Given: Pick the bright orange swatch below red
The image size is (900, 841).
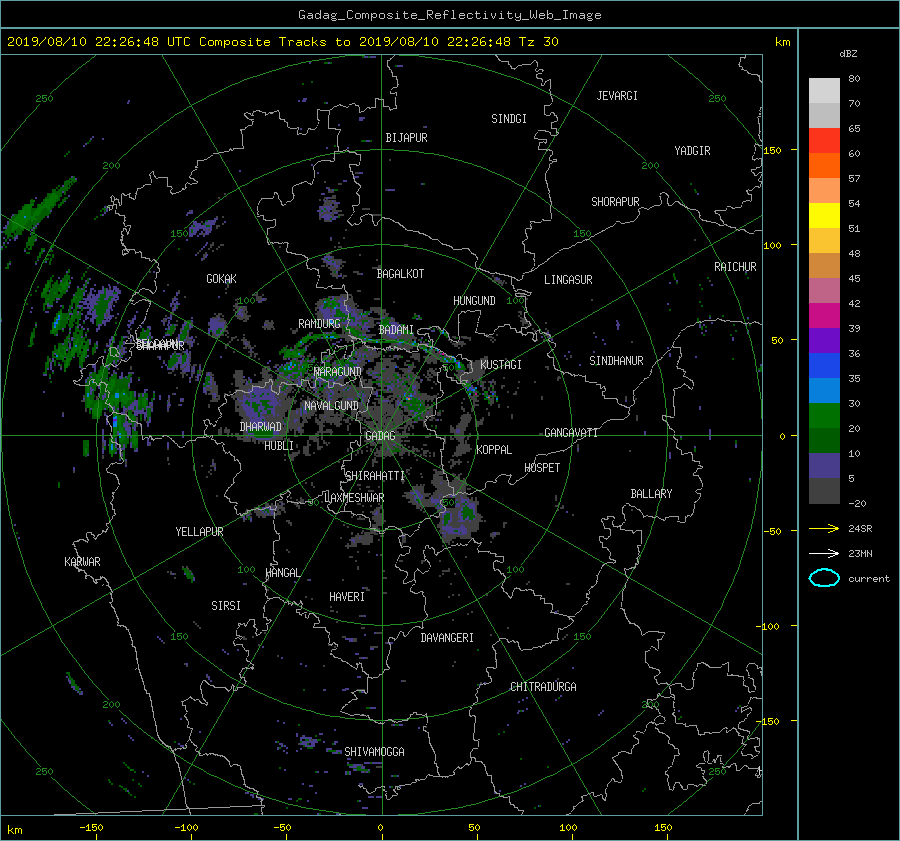Looking at the screenshot, I should tap(824, 165).
